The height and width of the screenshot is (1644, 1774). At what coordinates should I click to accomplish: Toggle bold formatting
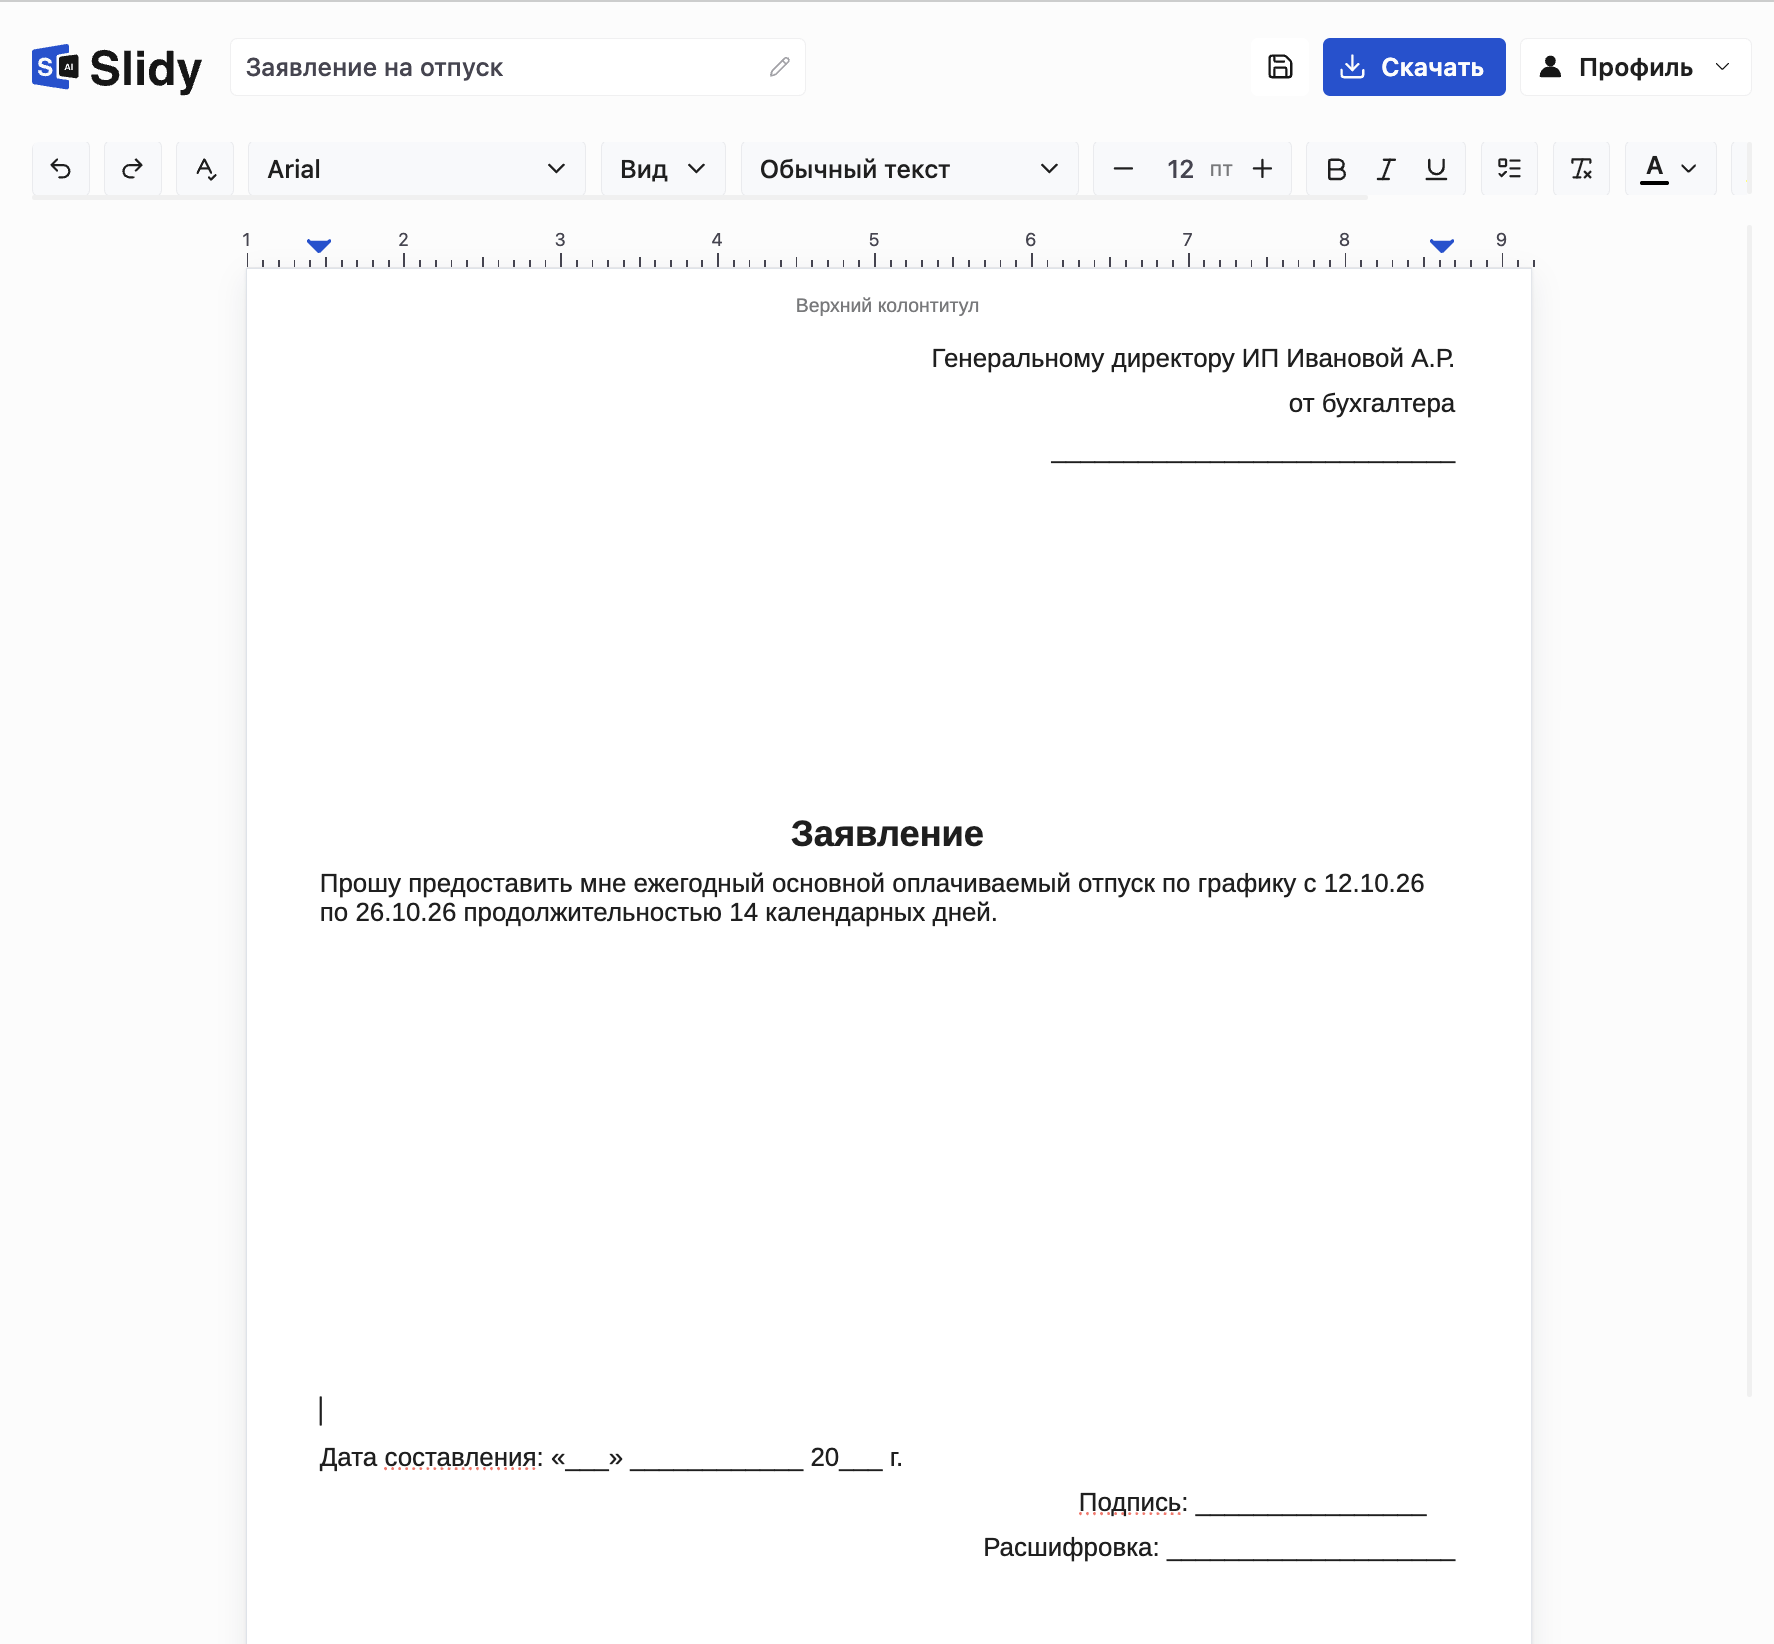pos(1336,169)
